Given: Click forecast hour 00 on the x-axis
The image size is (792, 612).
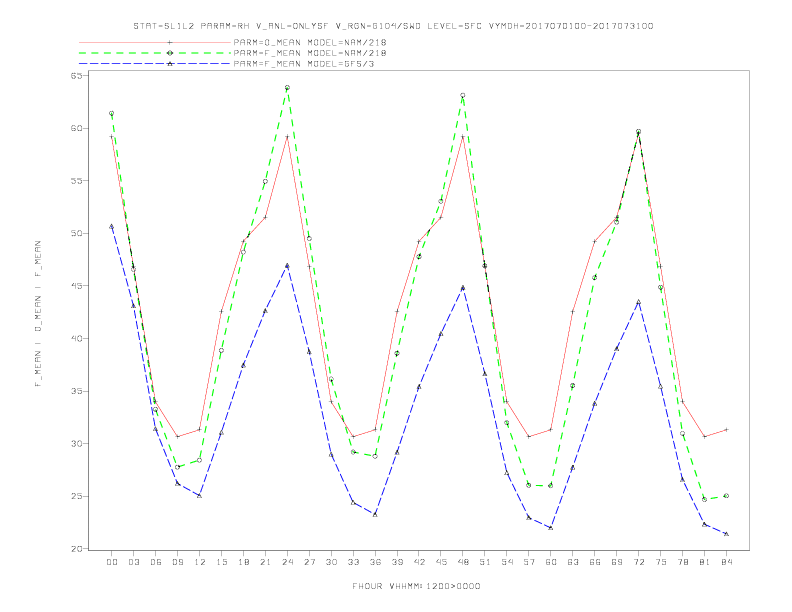Looking at the screenshot, I should pos(112,562).
